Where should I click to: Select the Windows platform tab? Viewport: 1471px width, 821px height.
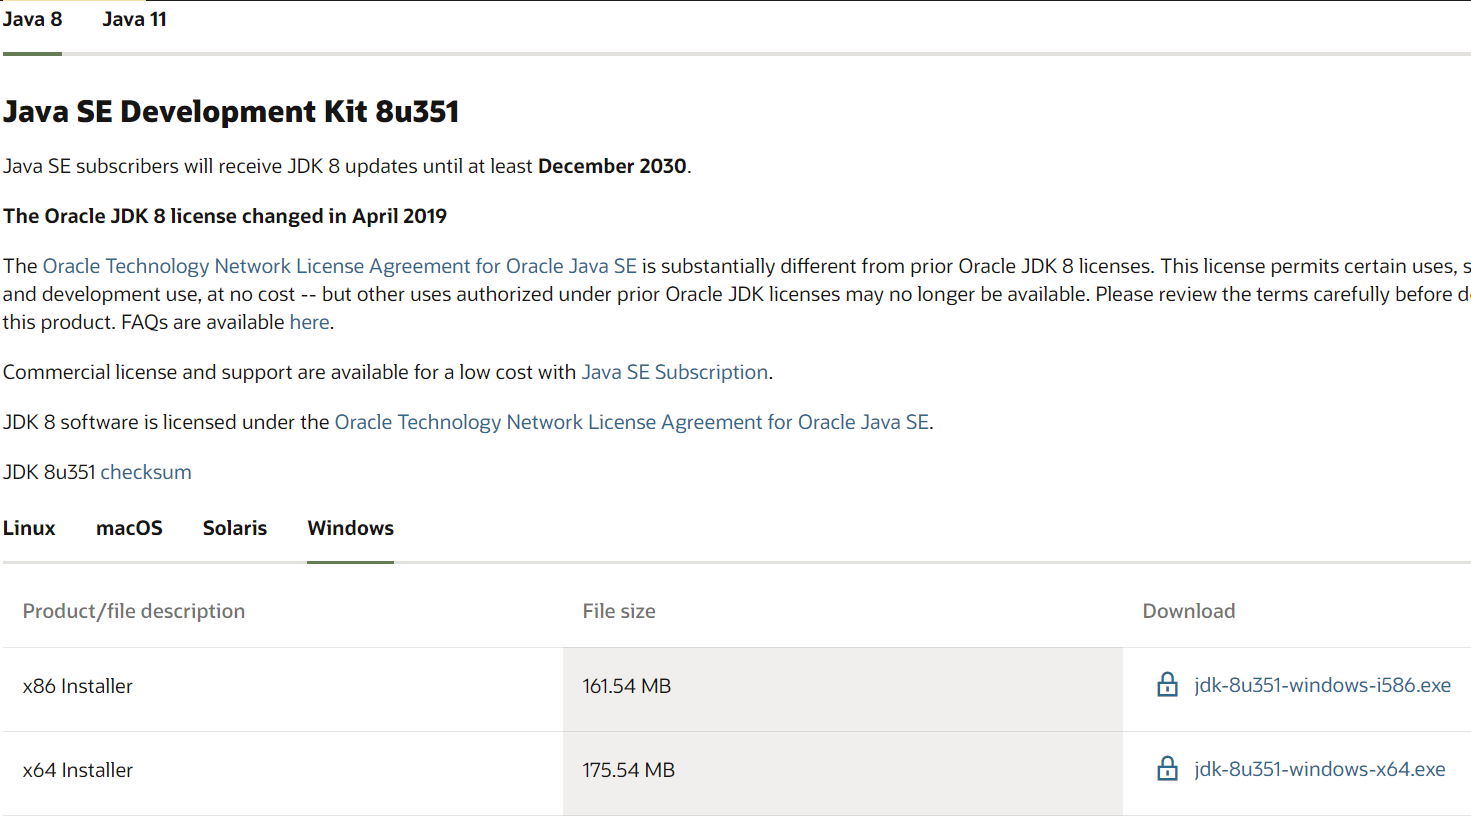pos(351,528)
